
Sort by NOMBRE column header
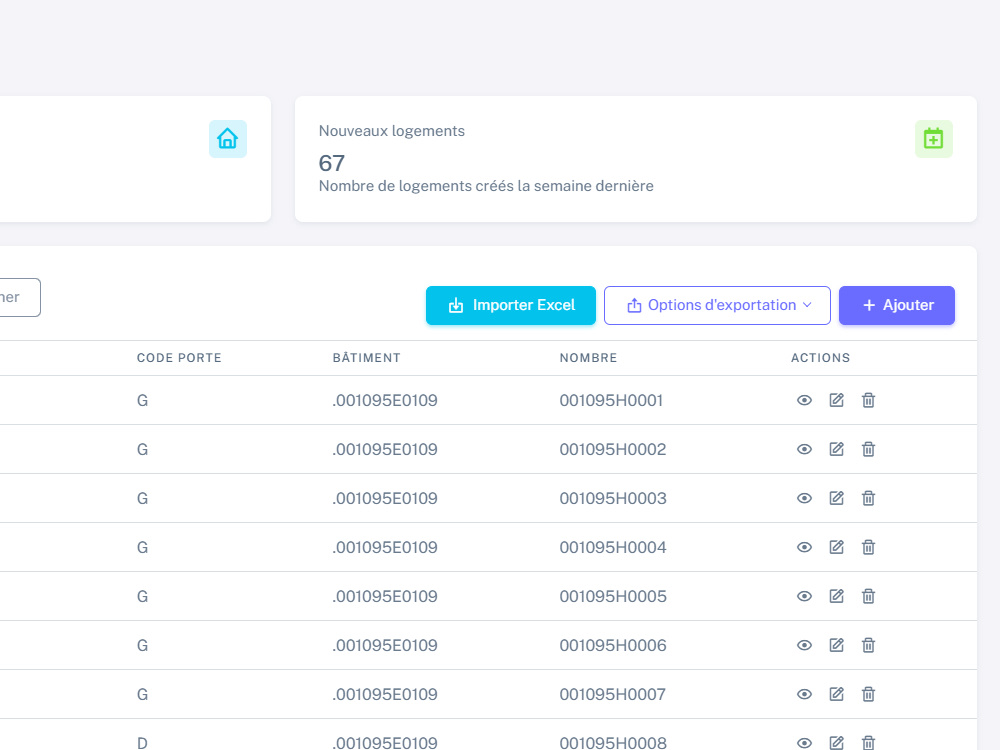588,358
